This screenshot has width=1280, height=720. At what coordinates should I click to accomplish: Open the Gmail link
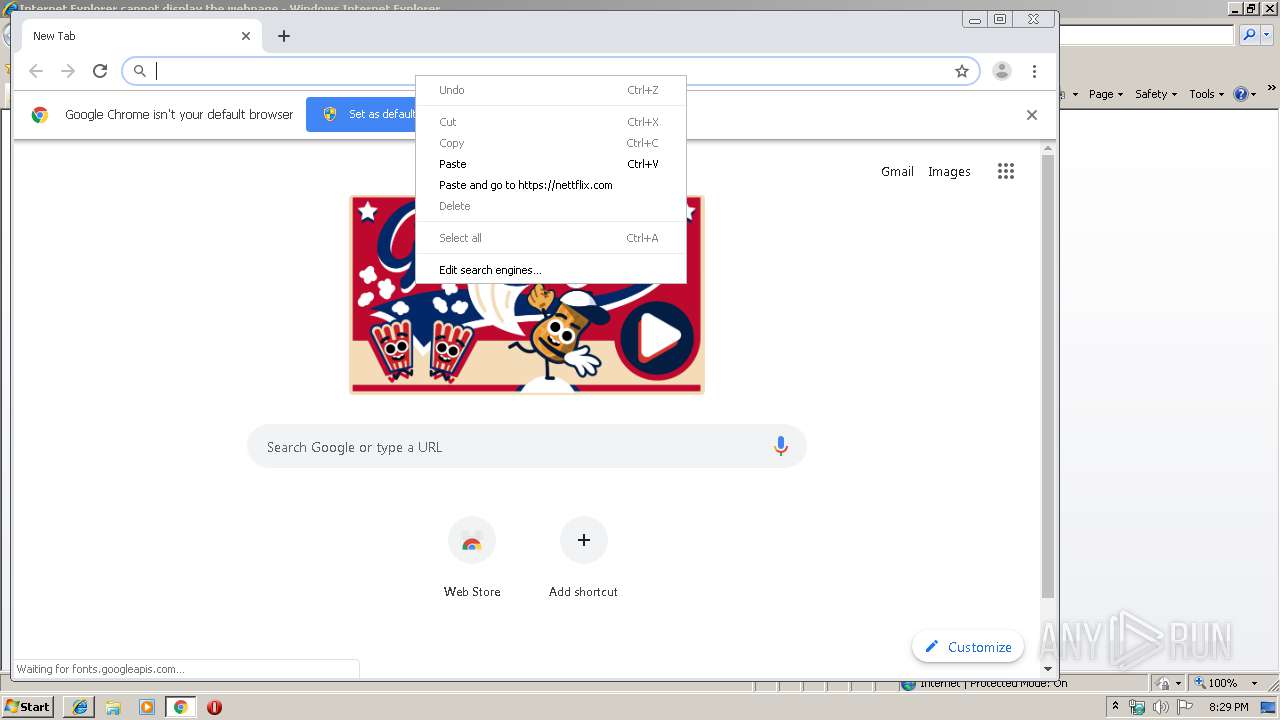point(897,171)
